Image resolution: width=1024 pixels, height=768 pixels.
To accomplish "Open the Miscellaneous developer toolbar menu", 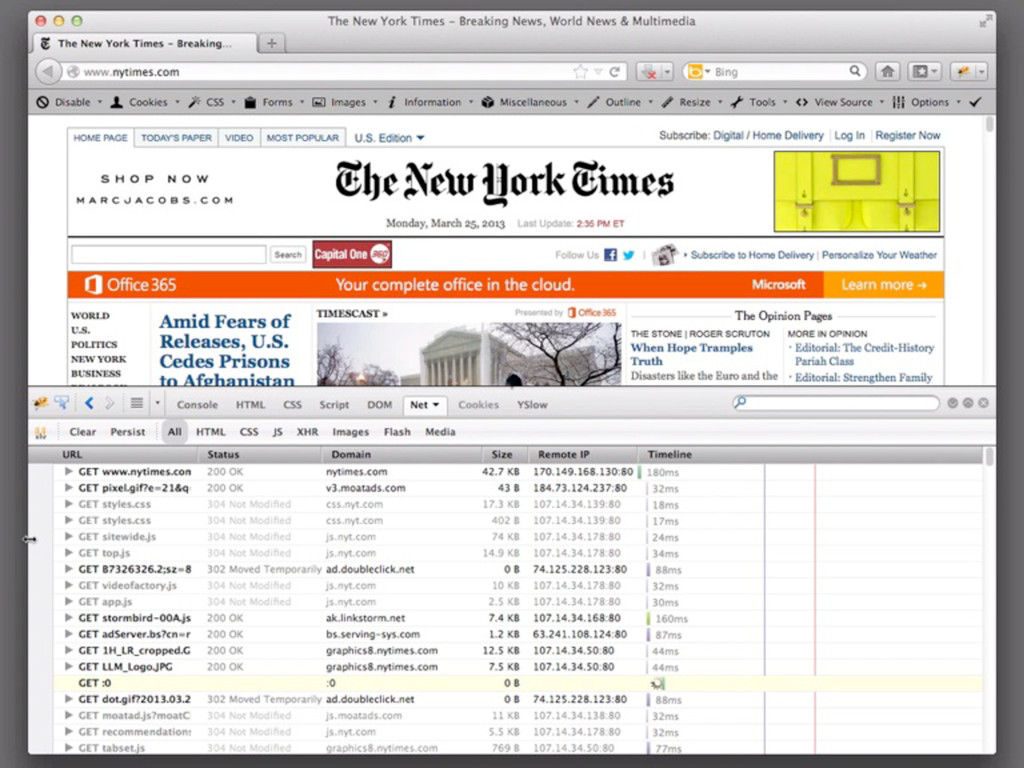I will pos(530,102).
